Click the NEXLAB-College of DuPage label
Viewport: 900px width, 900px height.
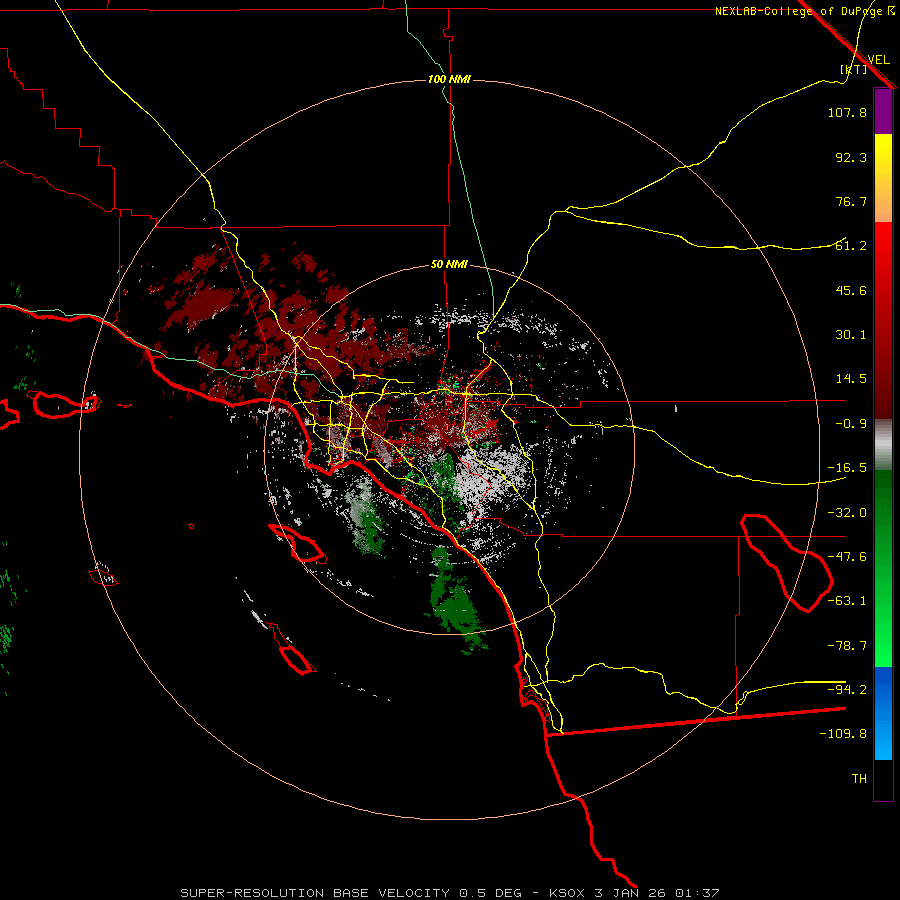804,11
